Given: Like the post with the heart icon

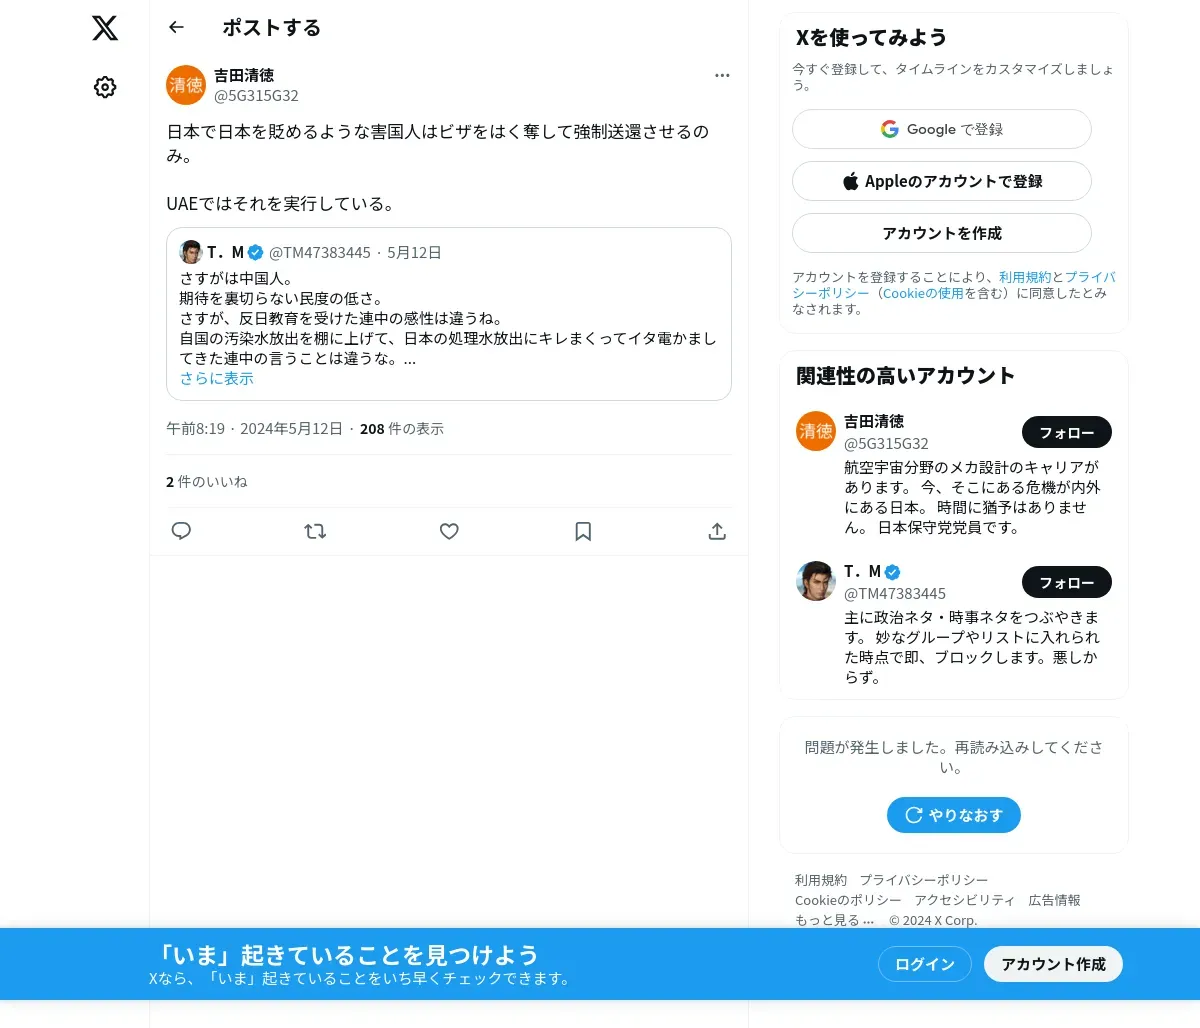Looking at the screenshot, I should (x=449, y=531).
